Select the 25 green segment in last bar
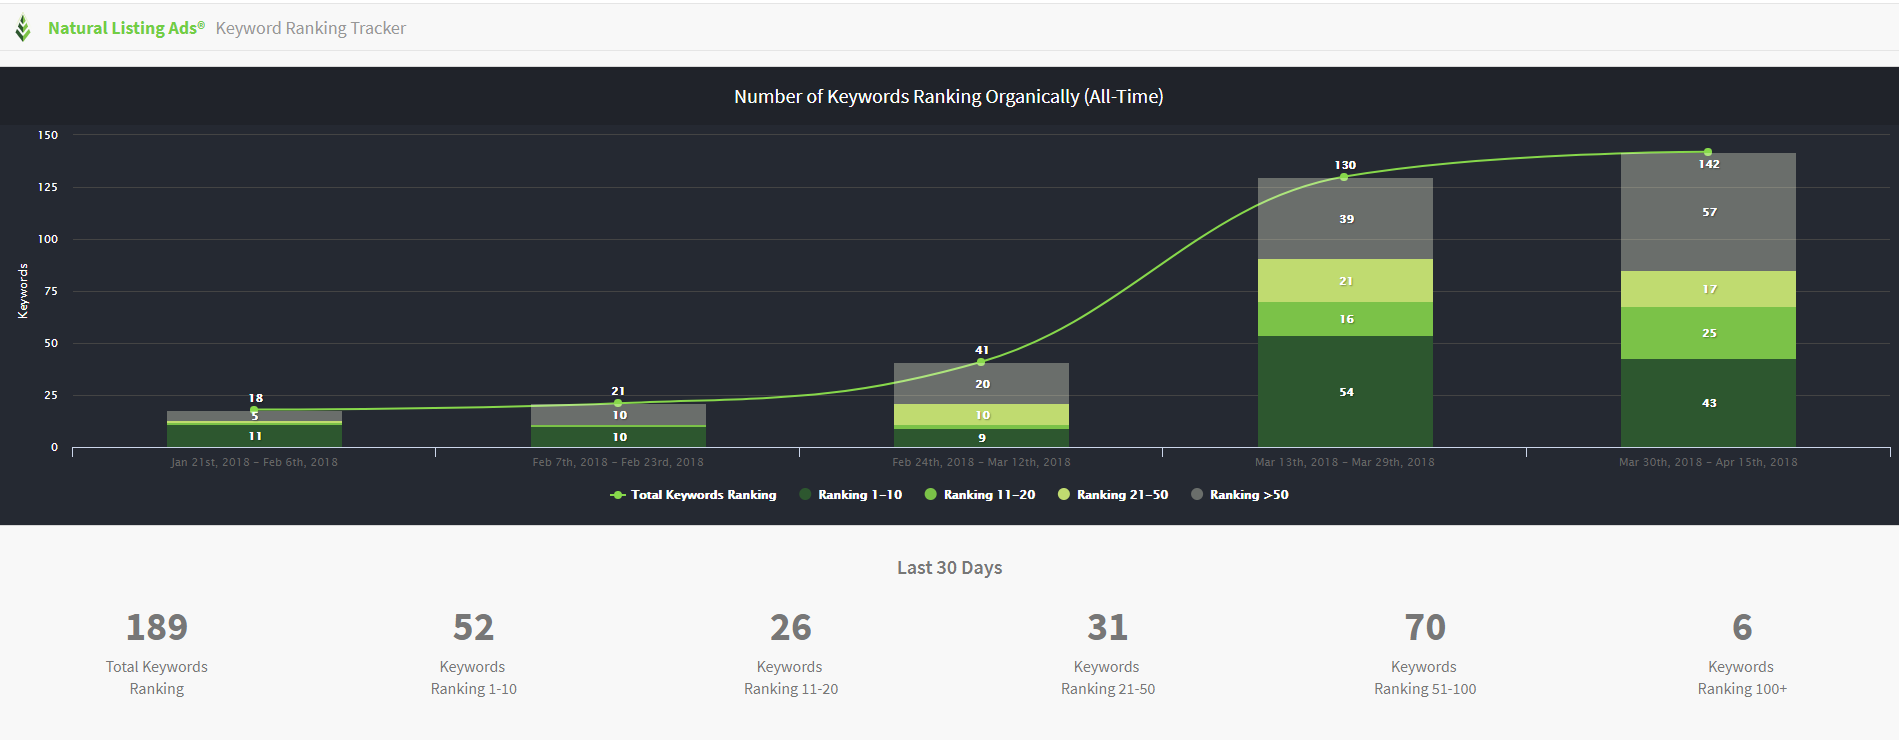The width and height of the screenshot is (1899, 740). (1708, 333)
